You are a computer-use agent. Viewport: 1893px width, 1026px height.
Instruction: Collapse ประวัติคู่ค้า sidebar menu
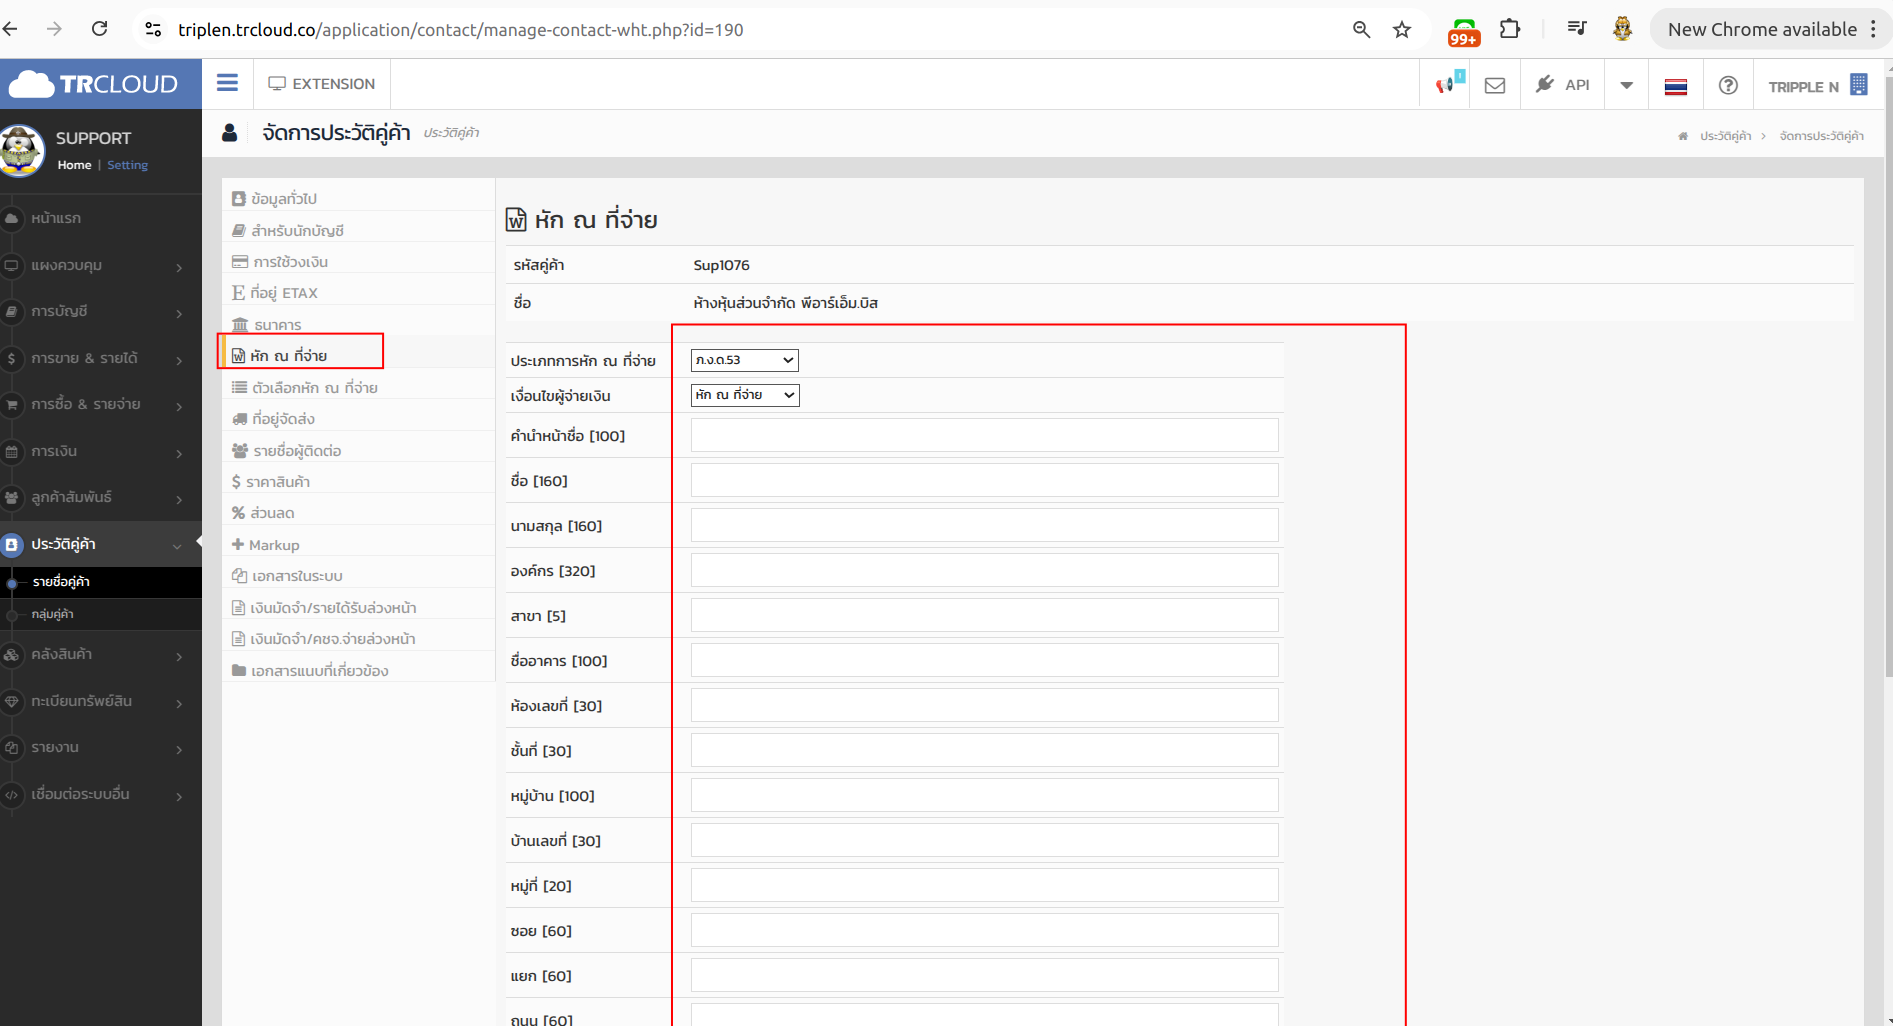[x=100, y=544]
